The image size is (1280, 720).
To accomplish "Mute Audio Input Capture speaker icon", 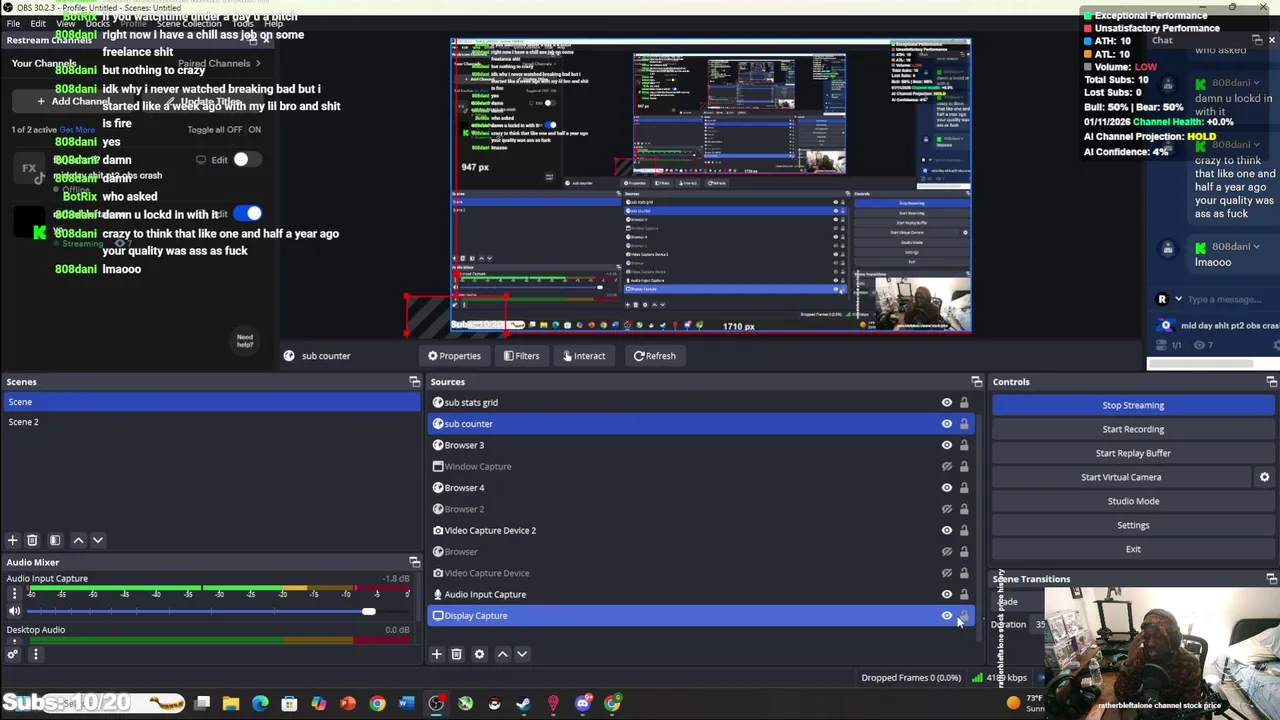I will [14, 611].
